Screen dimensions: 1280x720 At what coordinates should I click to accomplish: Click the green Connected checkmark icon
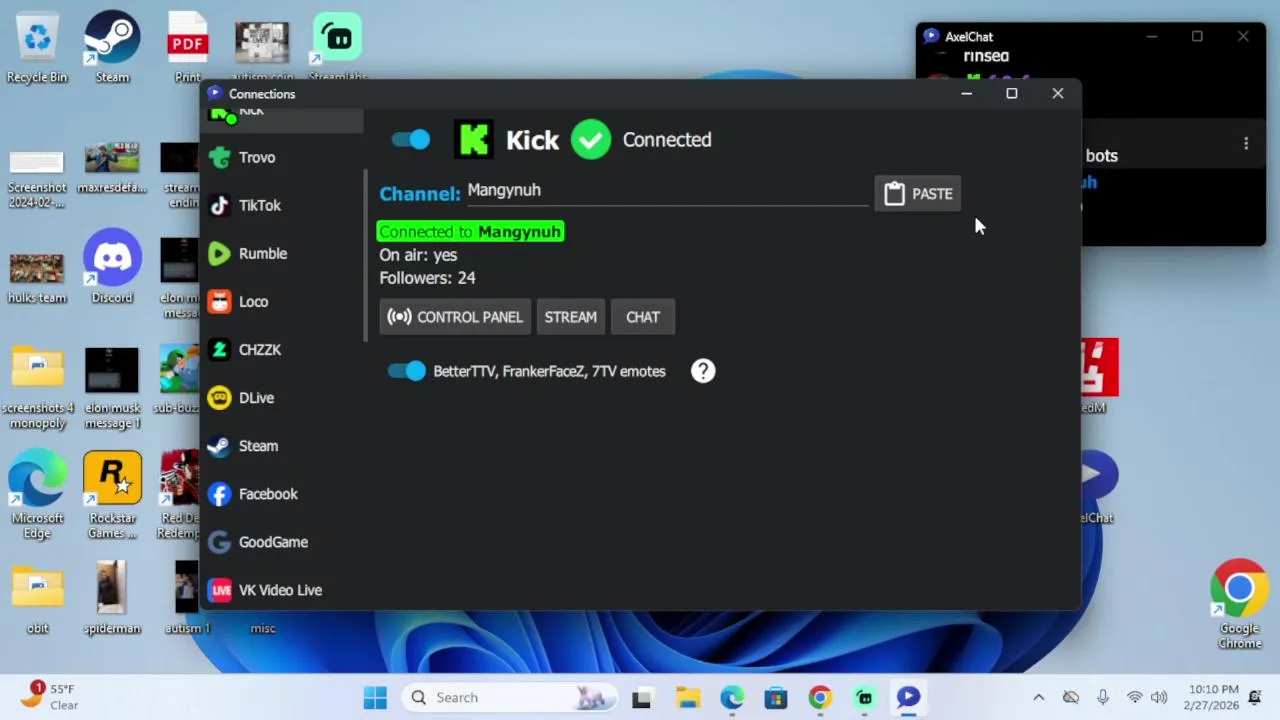coord(591,140)
